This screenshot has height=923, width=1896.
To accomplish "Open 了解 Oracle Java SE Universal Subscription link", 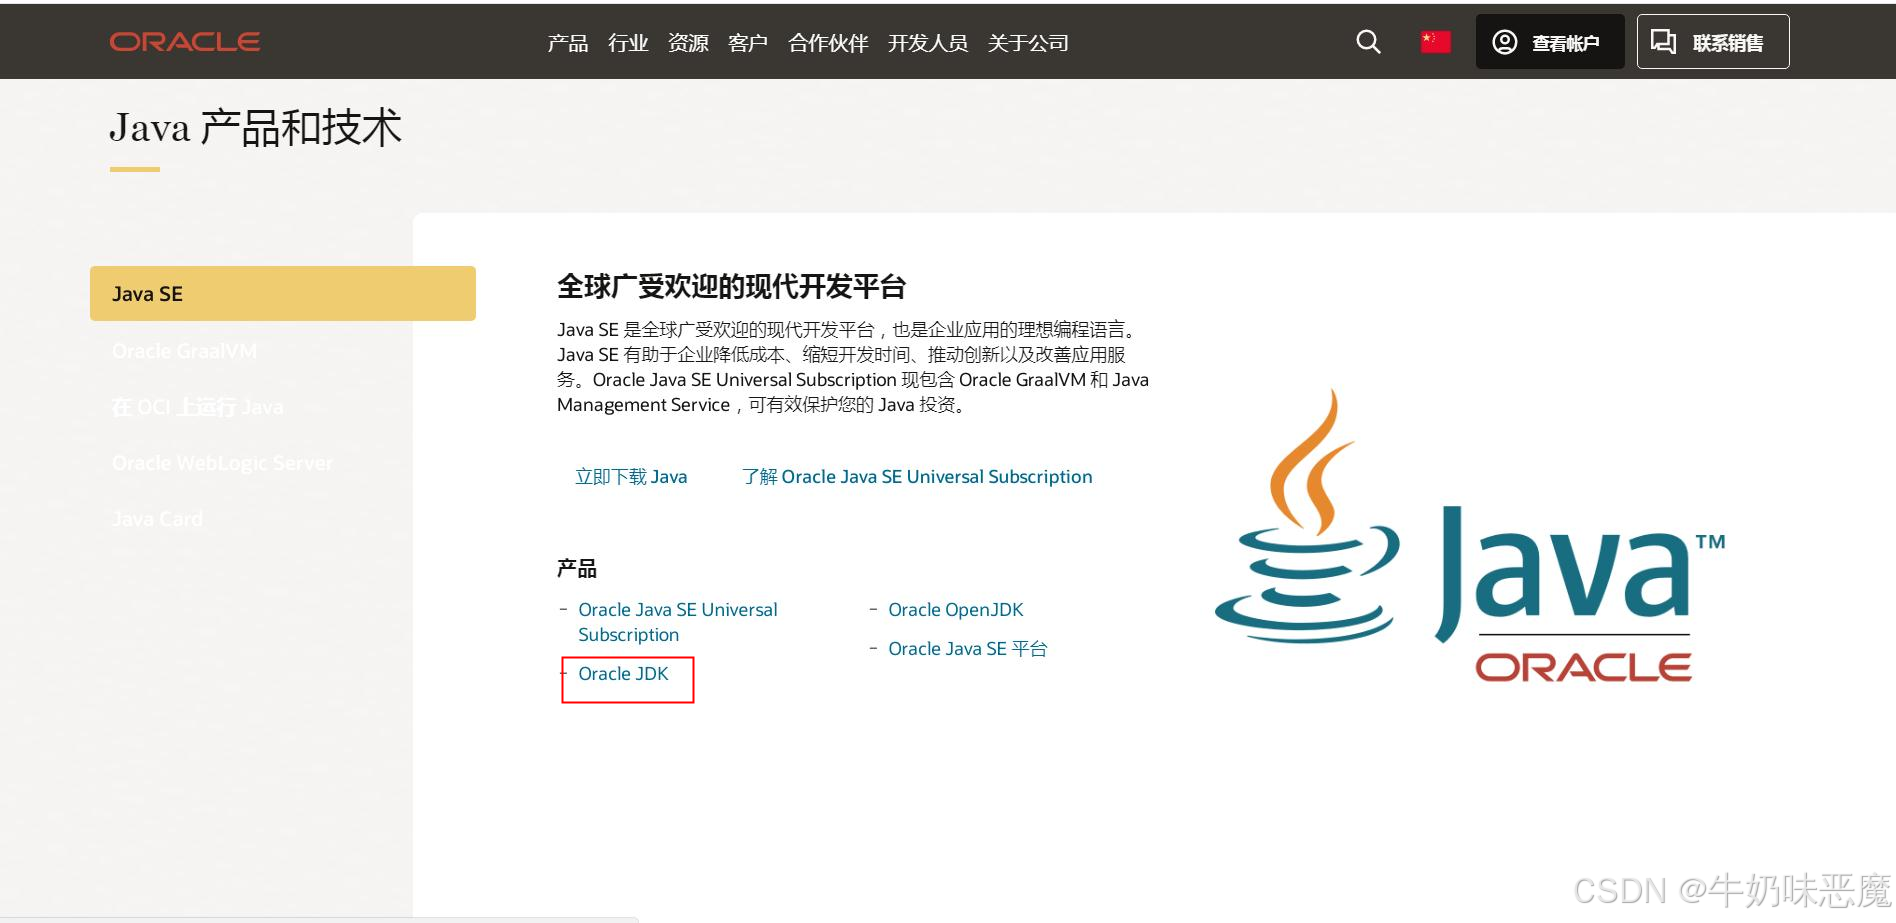I will pos(917,477).
